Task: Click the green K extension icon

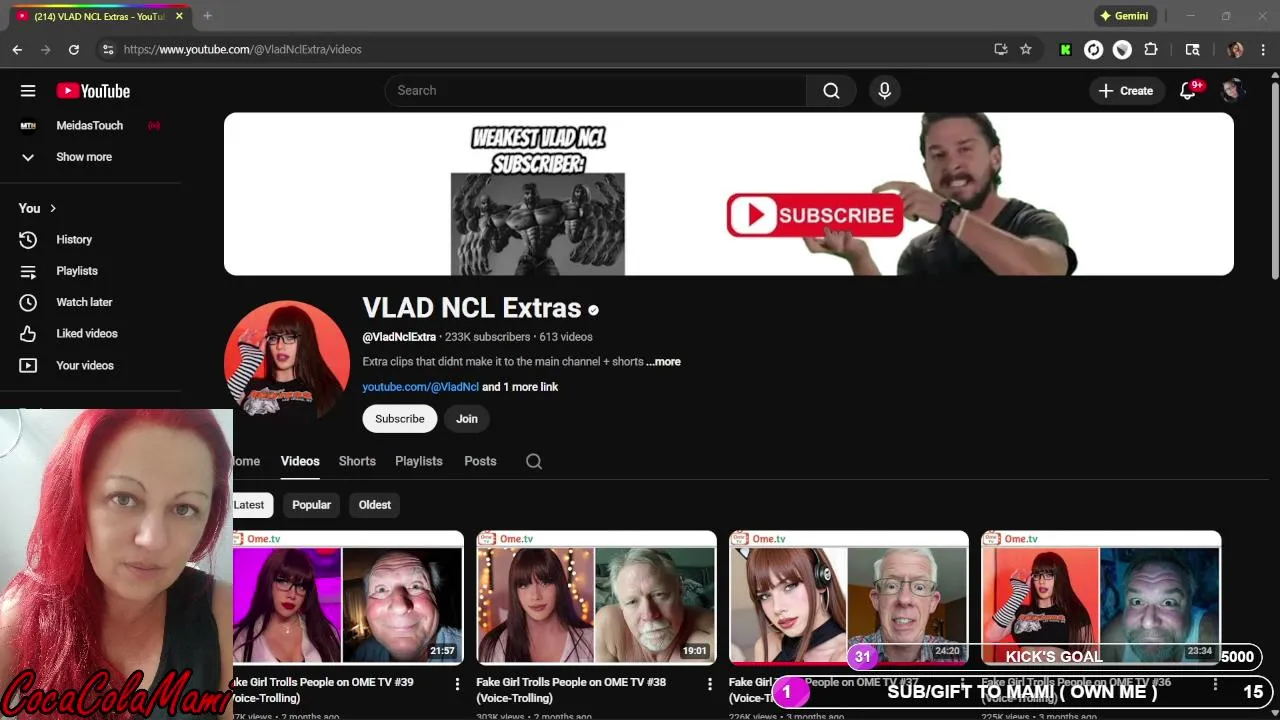Action: 1066,49
